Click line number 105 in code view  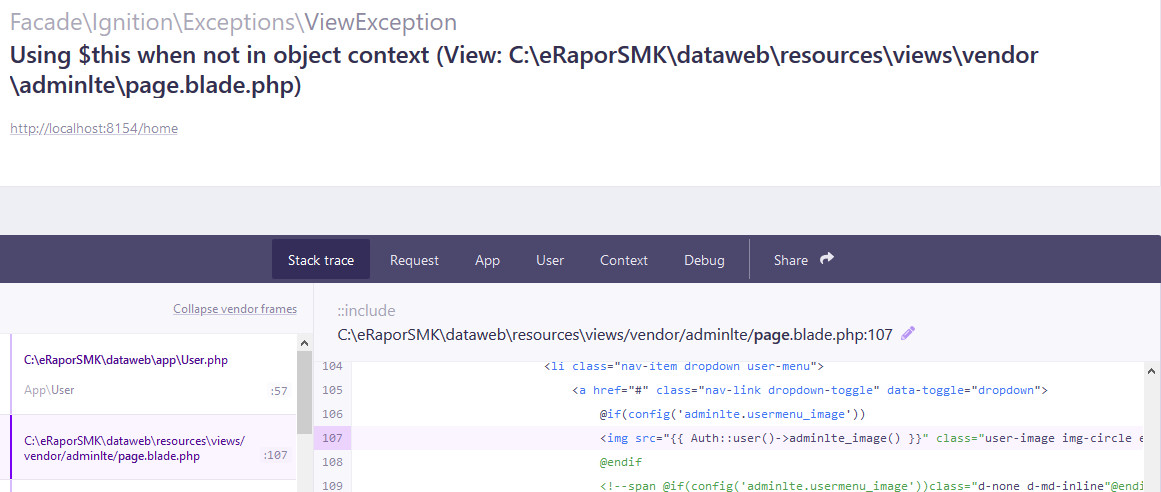pos(332,390)
